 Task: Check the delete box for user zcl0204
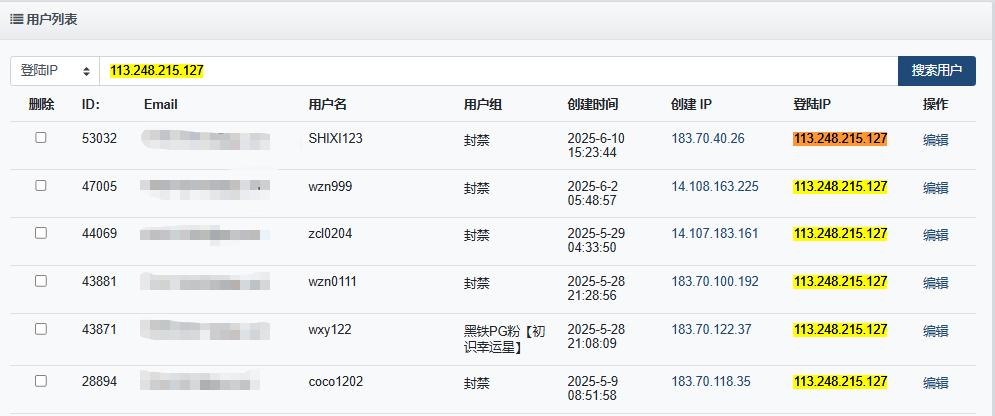pos(41,233)
